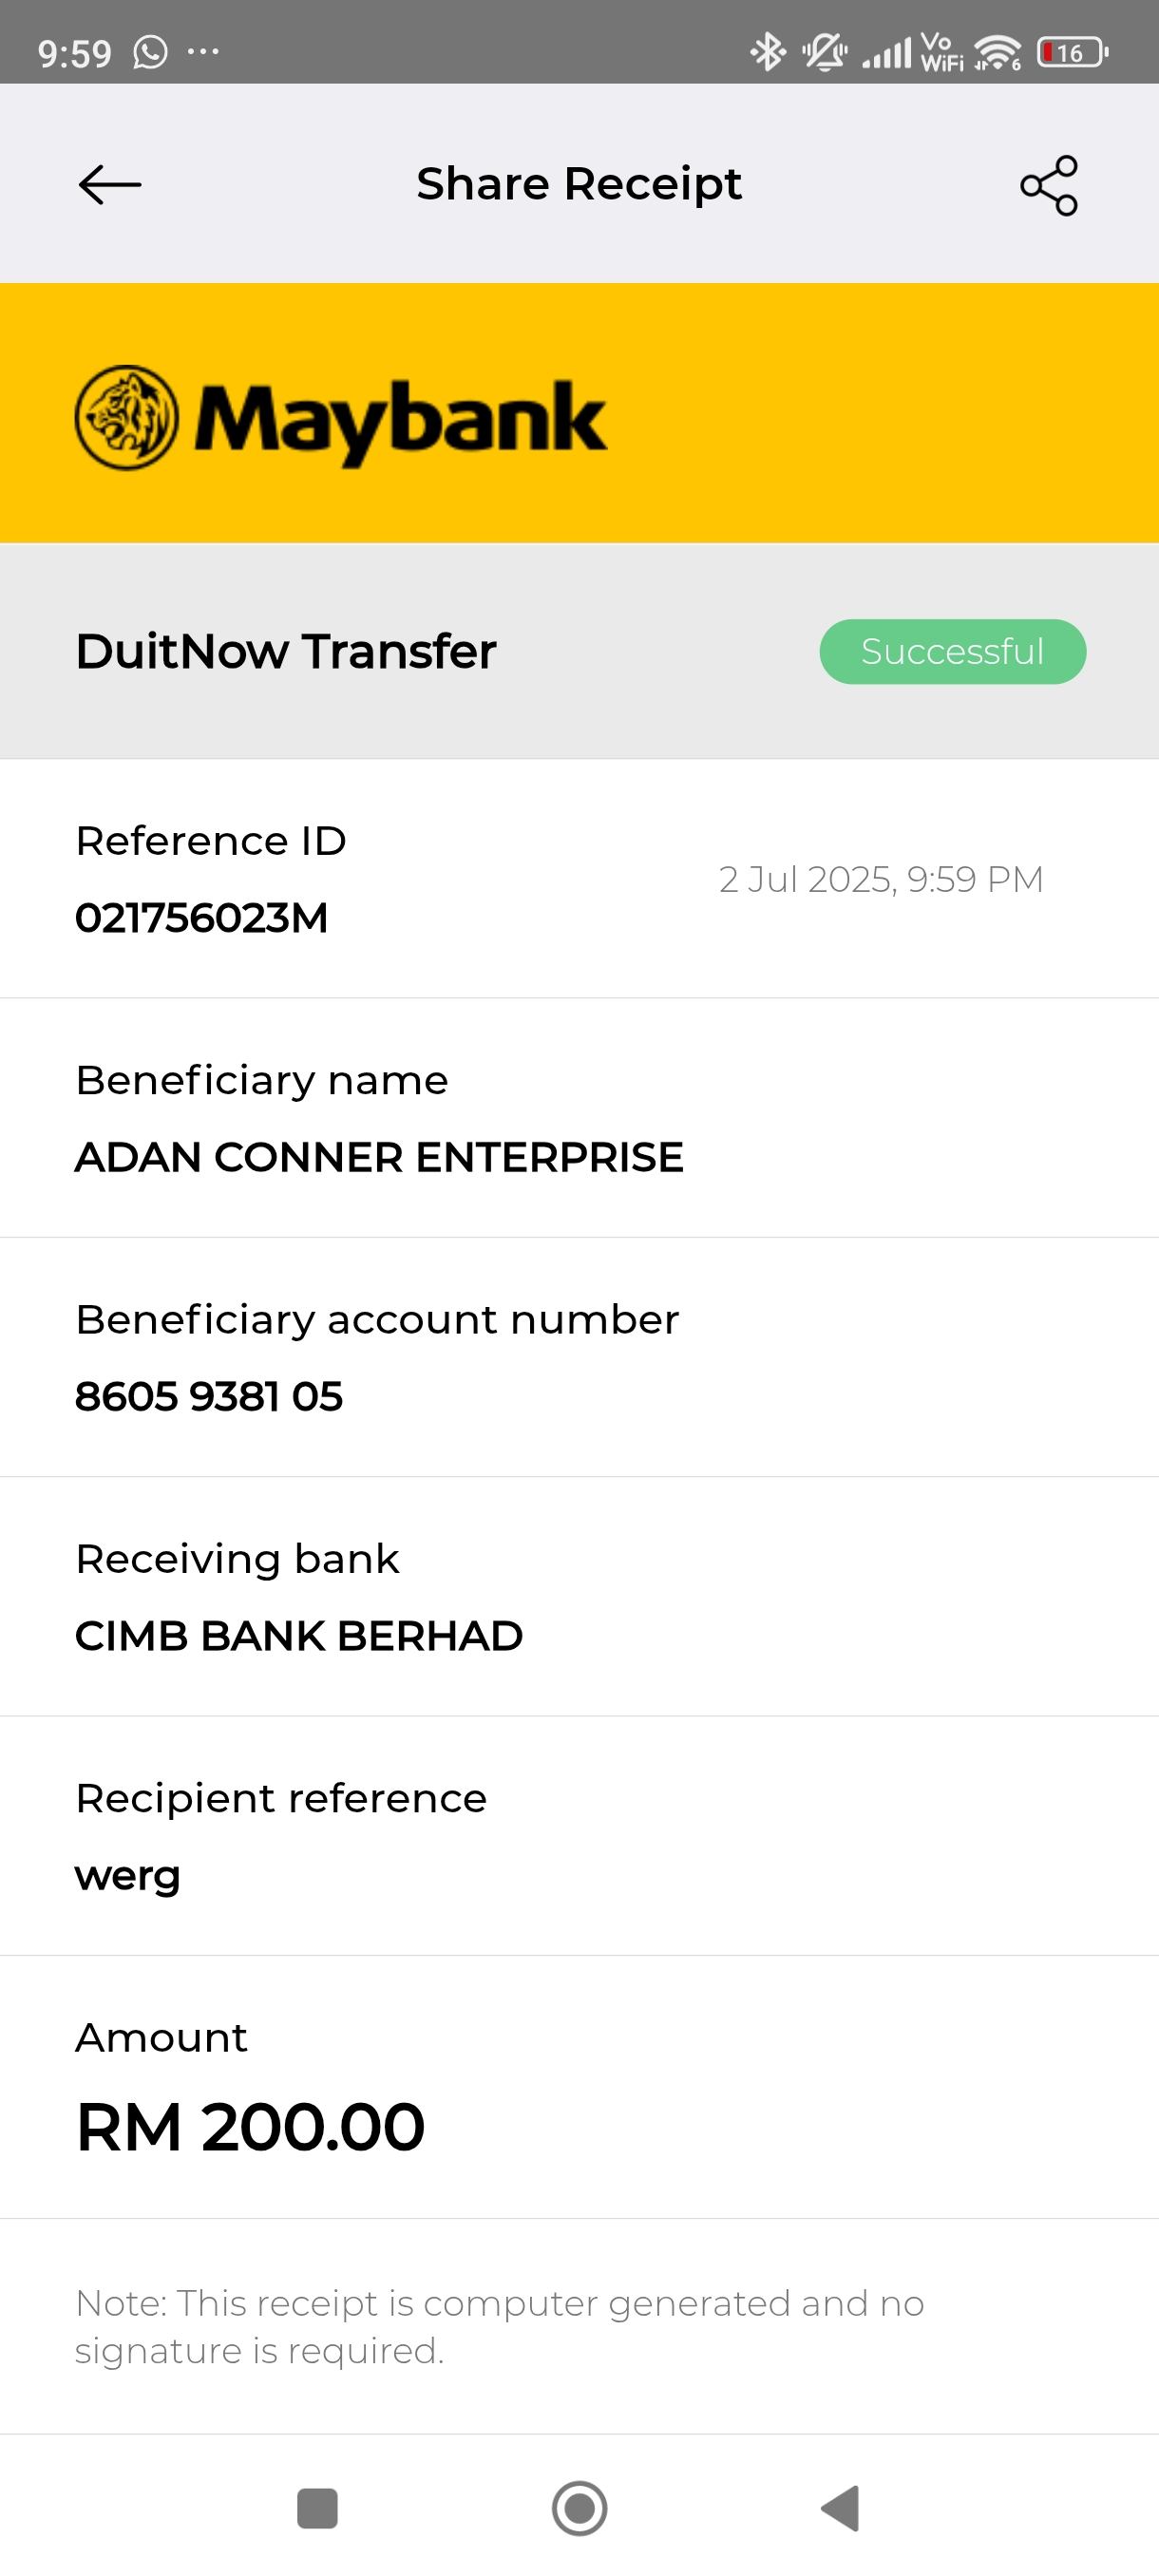Click the Maybank tiger logo
Image resolution: width=1159 pixels, height=2576 pixels.
[127, 418]
